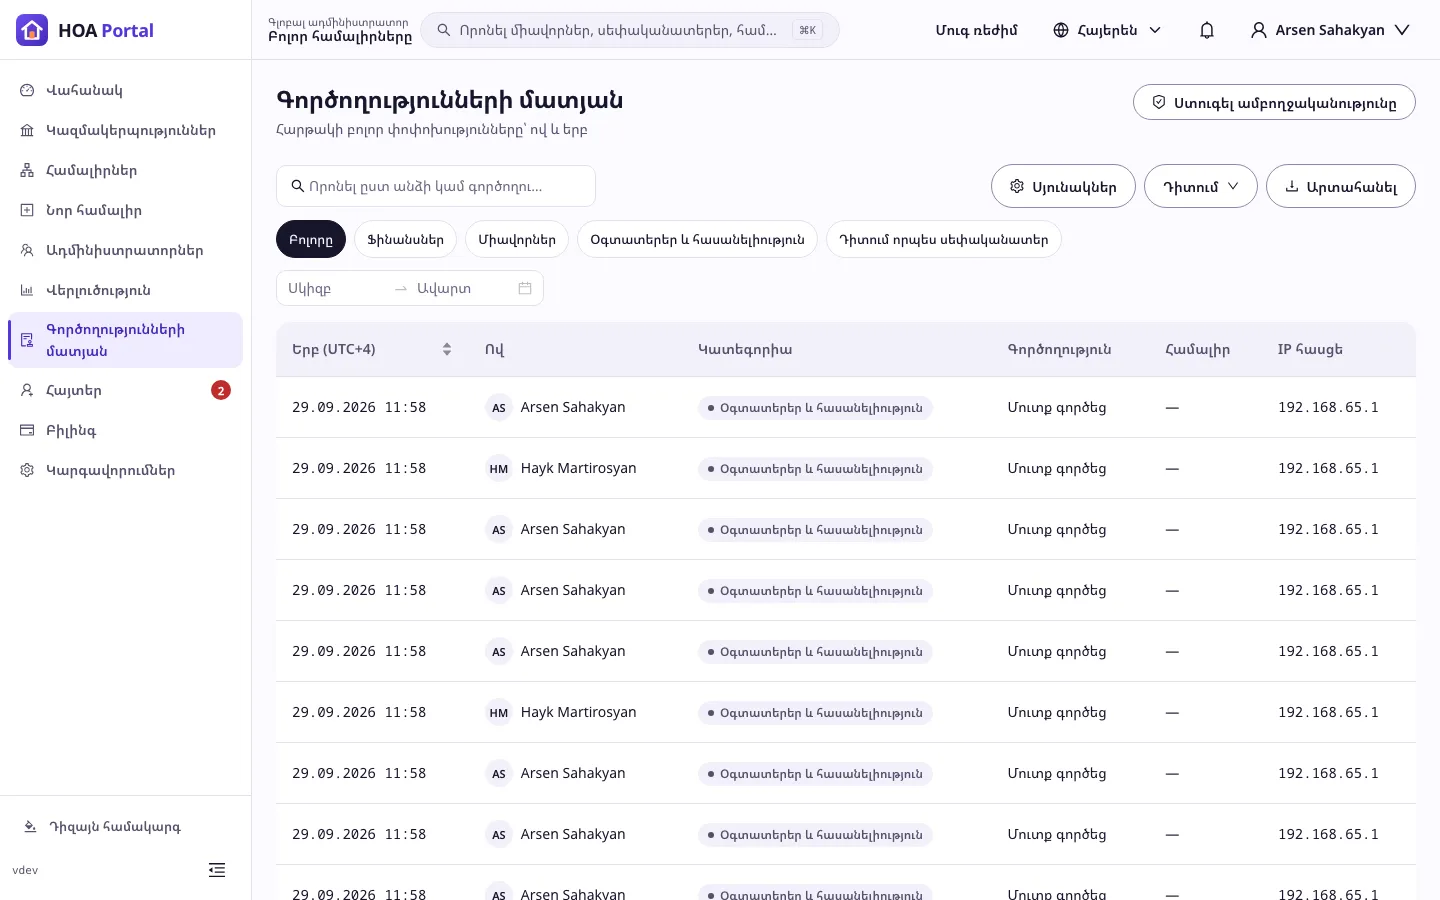Filter by Օգտատերեր և հասանելիություն tab
The width and height of the screenshot is (1440, 900).
(697, 240)
